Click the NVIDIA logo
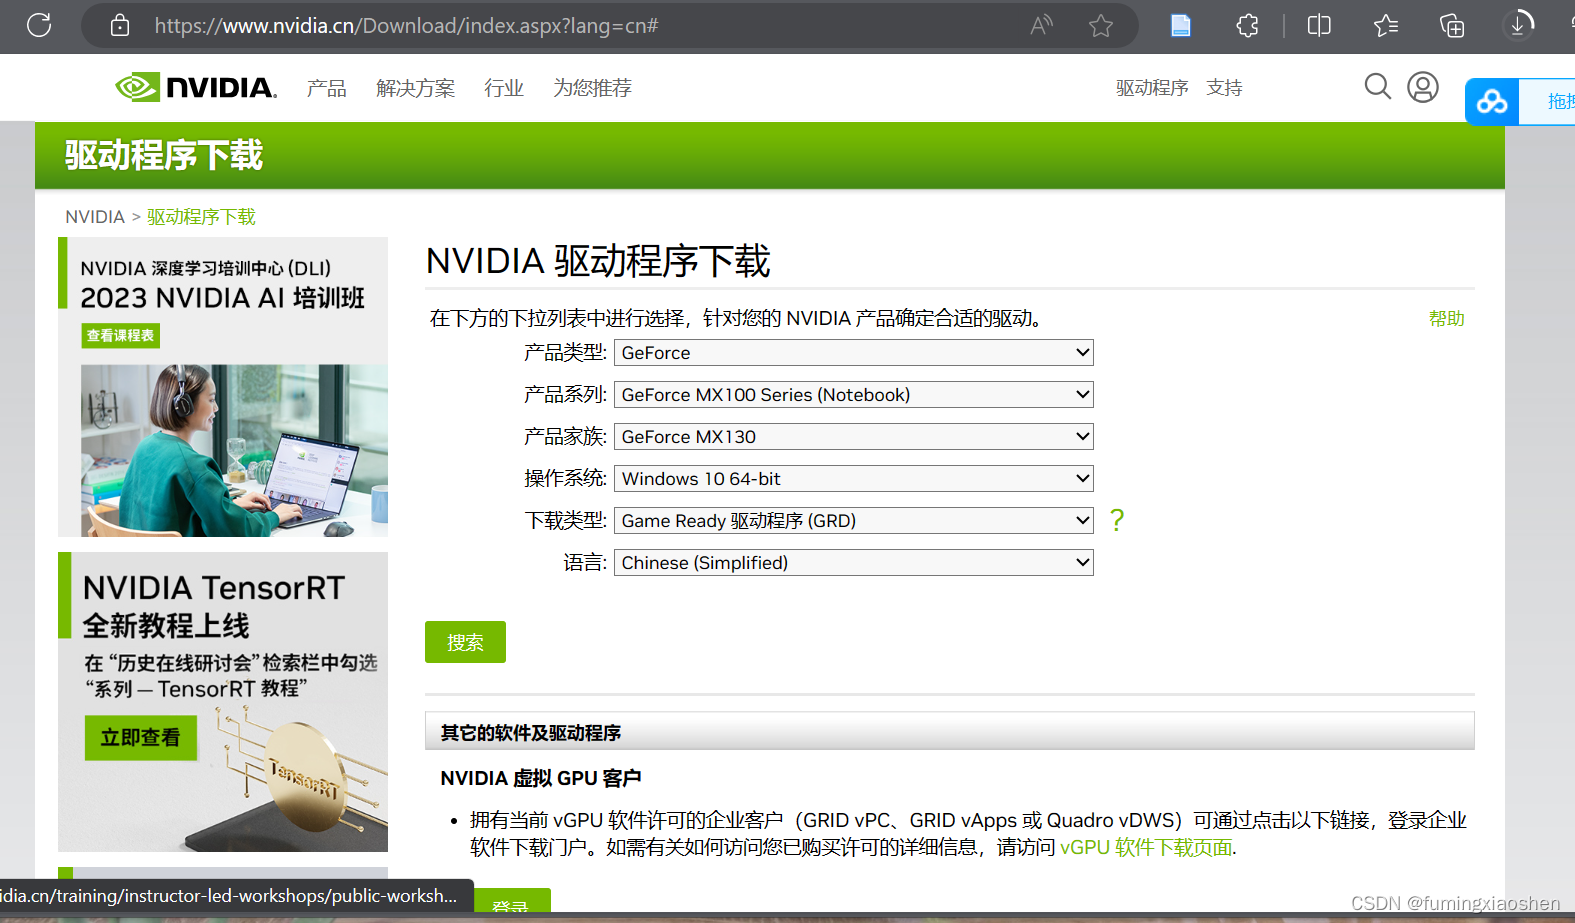 (x=196, y=87)
